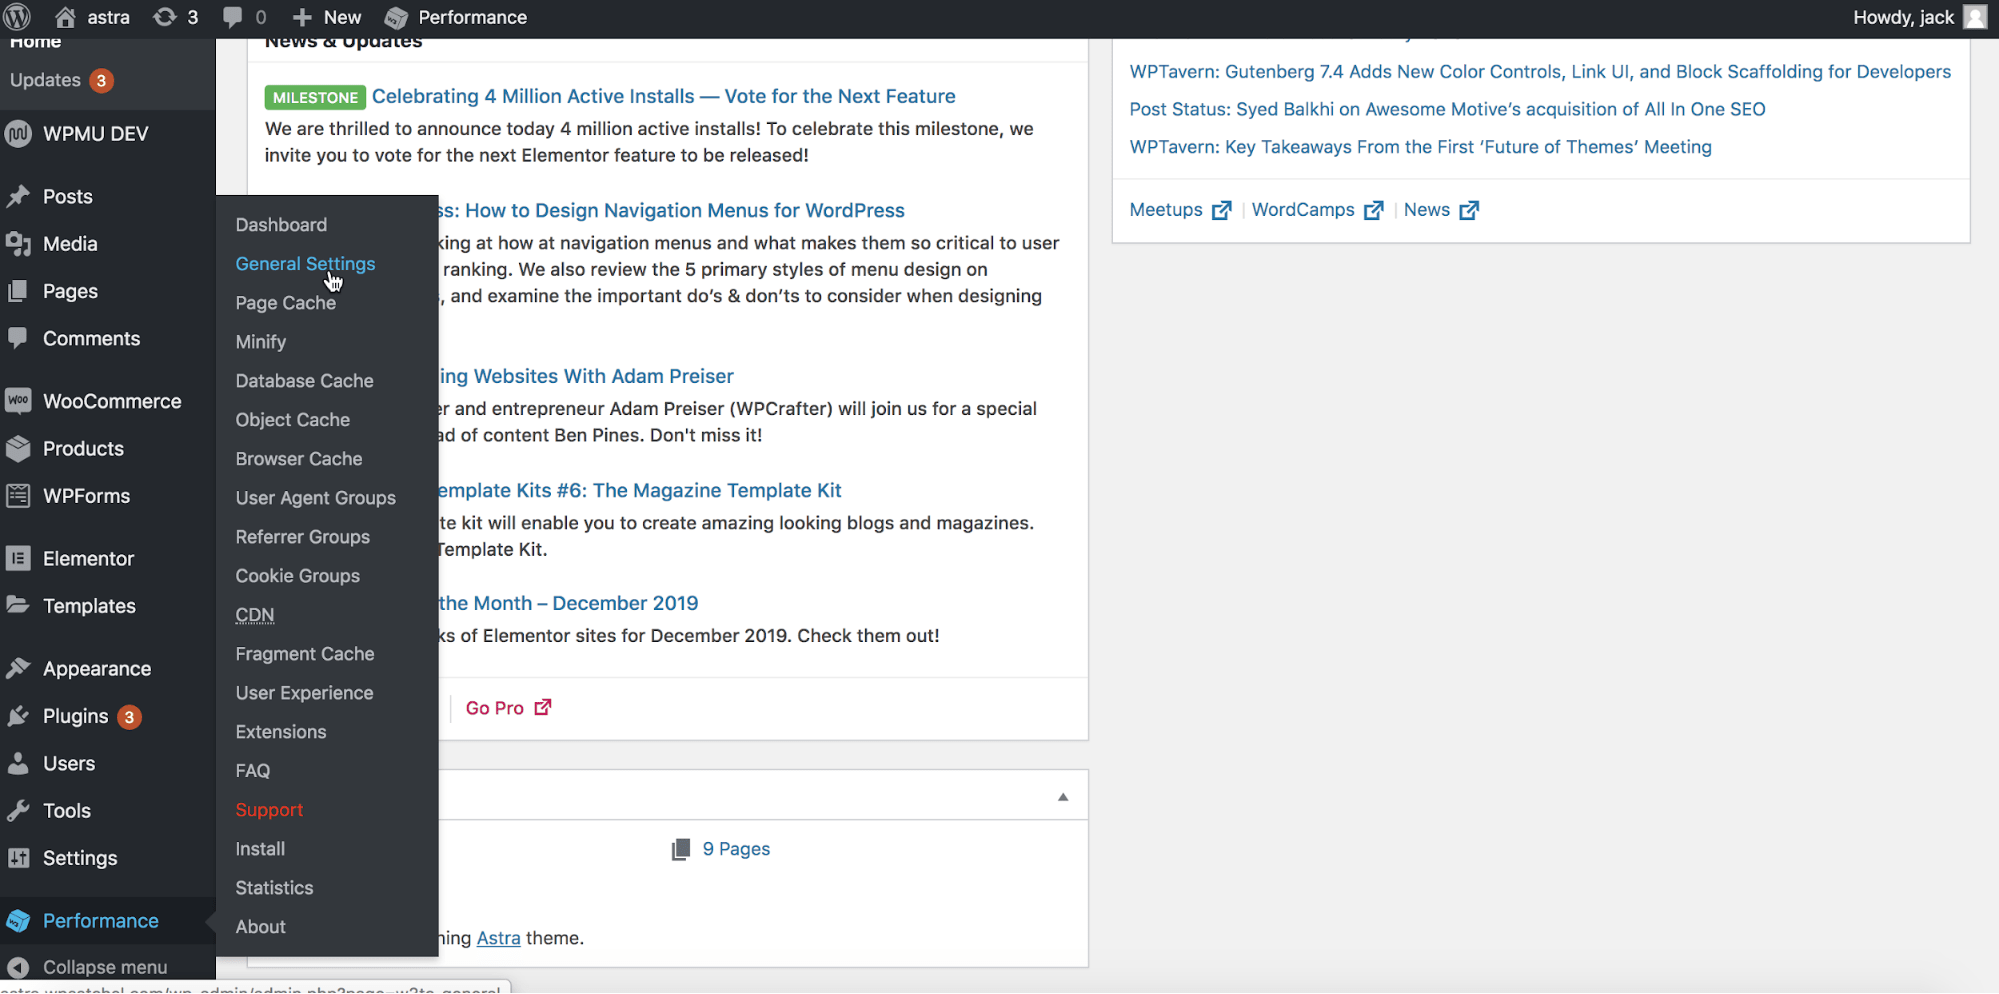This screenshot has height=994, width=1999.
Task: Open Minify in the Performance submenu
Action: [260, 342]
